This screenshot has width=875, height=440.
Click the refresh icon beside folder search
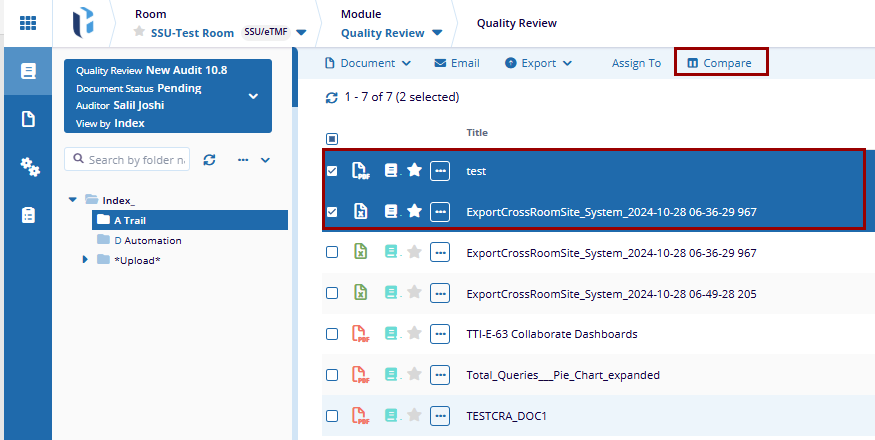[x=209, y=160]
